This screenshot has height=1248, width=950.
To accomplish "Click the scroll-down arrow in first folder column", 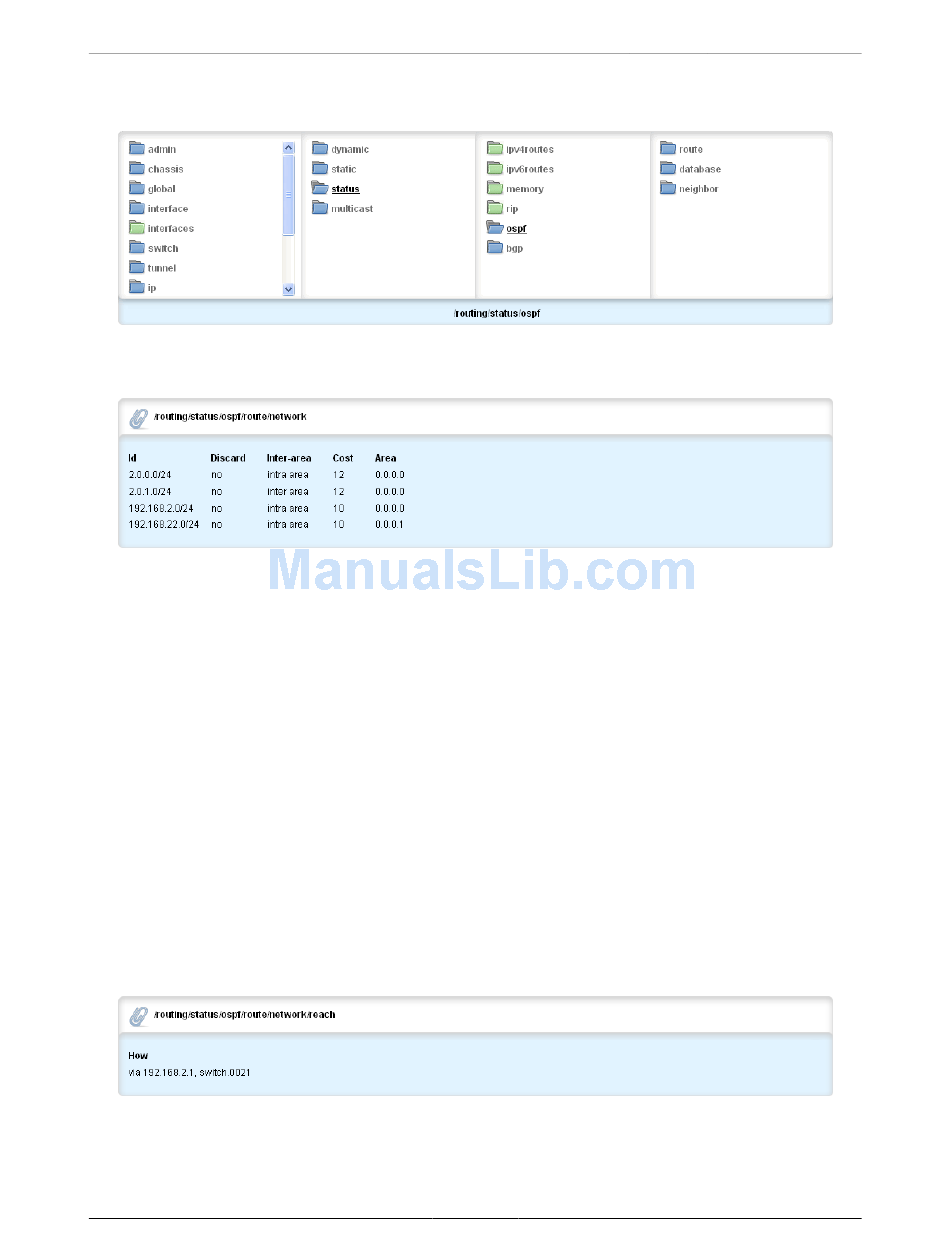I will click(289, 289).
